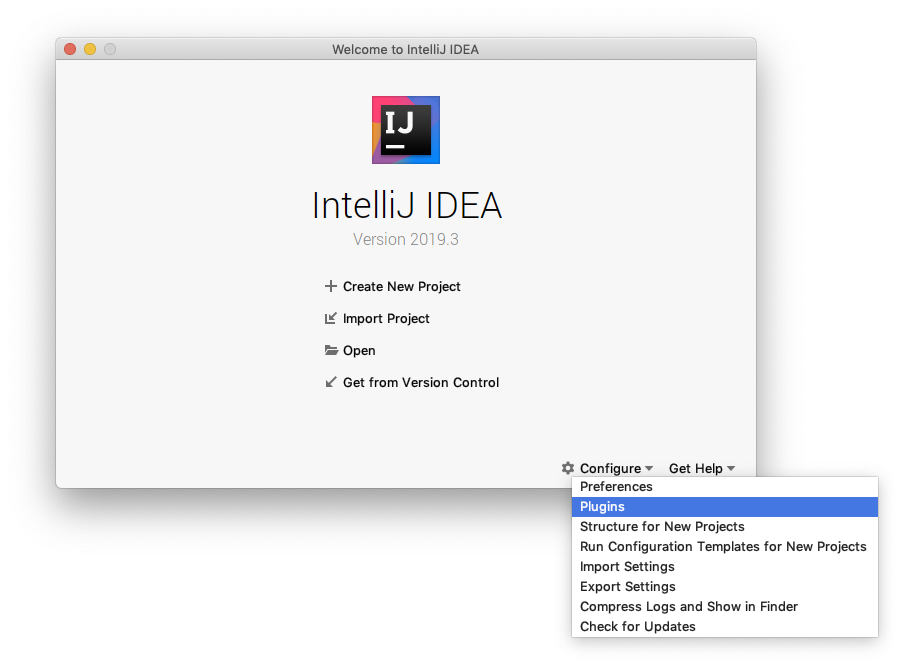This screenshot has height=664, width=901.
Task: Select Run Configuration Templates for New Projects
Action: pos(725,547)
